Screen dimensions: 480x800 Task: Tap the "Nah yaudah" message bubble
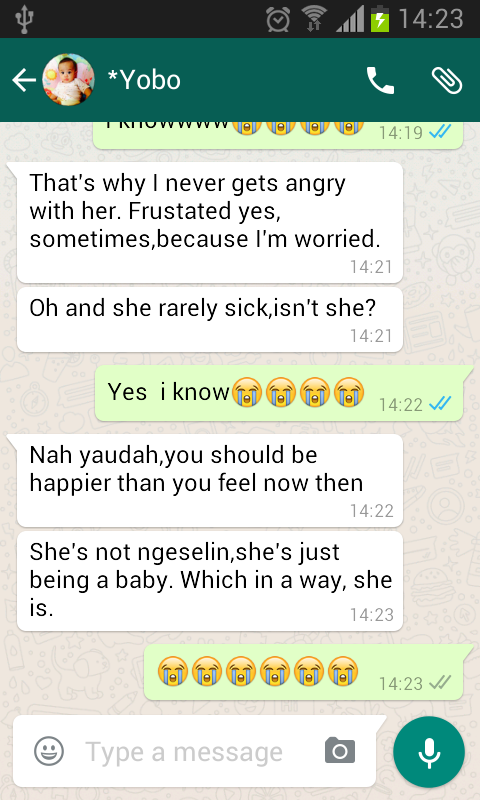click(x=210, y=481)
